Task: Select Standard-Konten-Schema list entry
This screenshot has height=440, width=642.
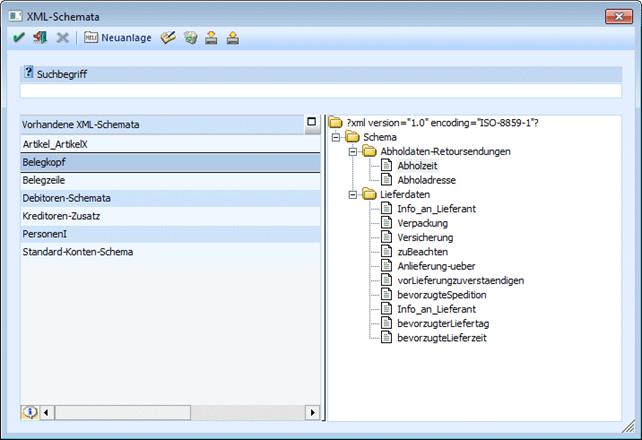Action: (77, 252)
